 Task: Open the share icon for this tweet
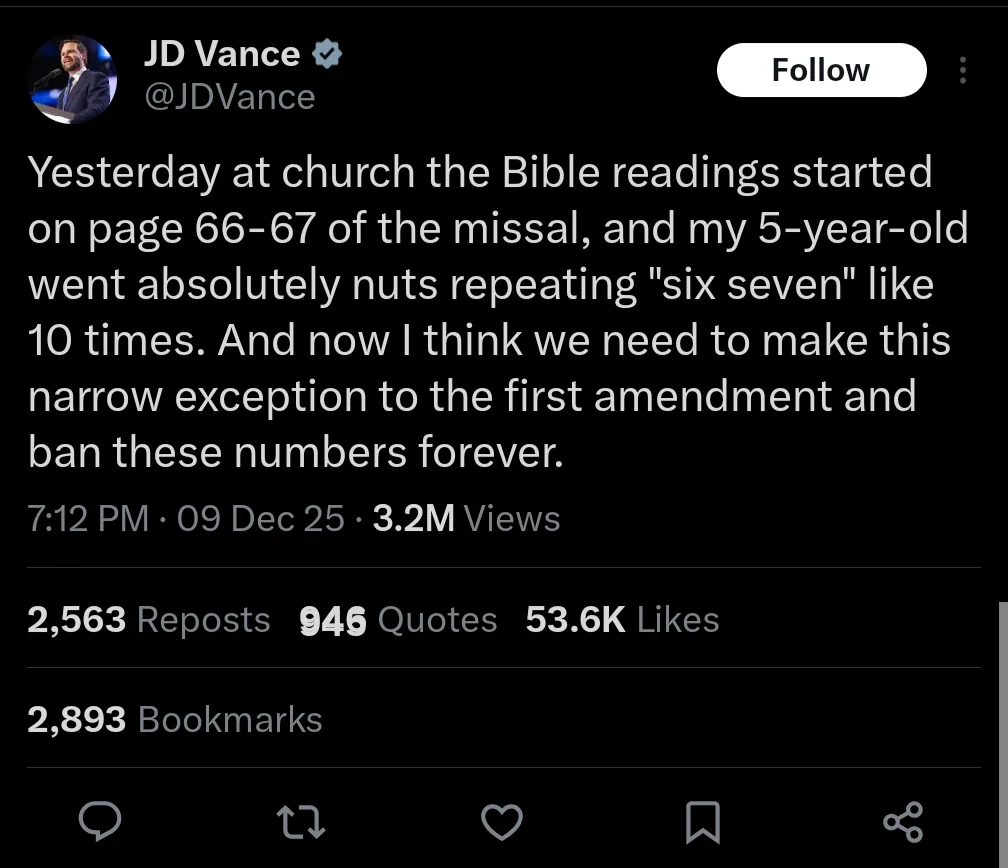[903, 822]
